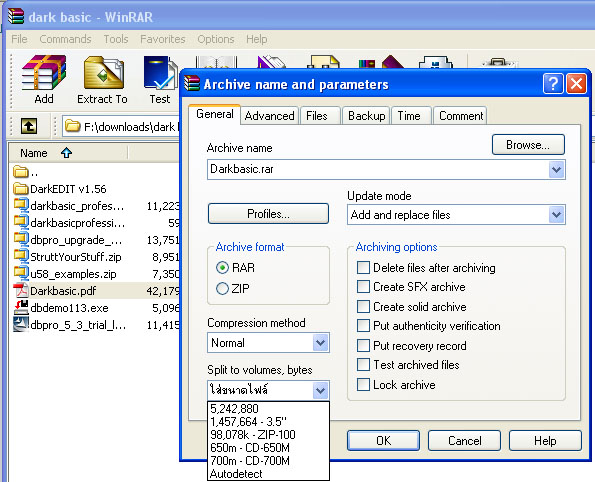Check the Lock archive option
Image resolution: width=595 pixels, height=482 pixels.
[x=363, y=384]
